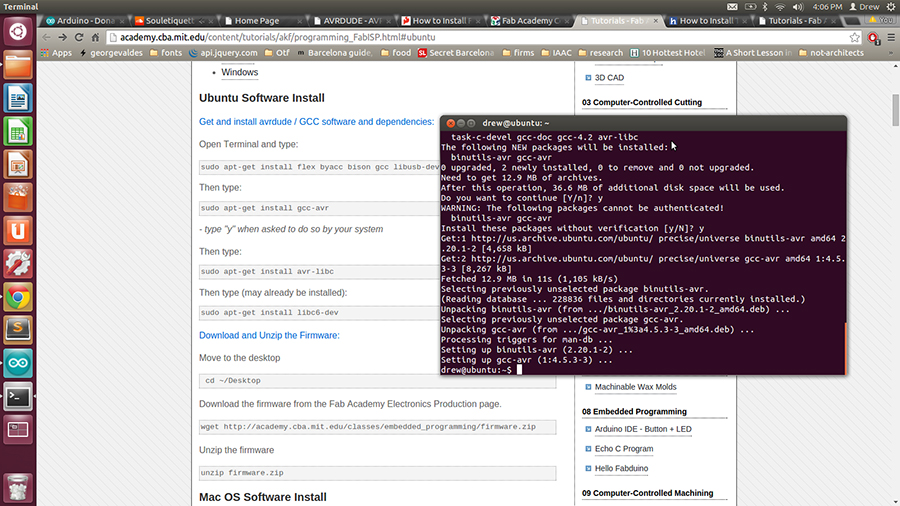Viewport: 900px width, 506px height.
Task: Open Workspace Switcher launcher icon
Action: tap(18, 430)
